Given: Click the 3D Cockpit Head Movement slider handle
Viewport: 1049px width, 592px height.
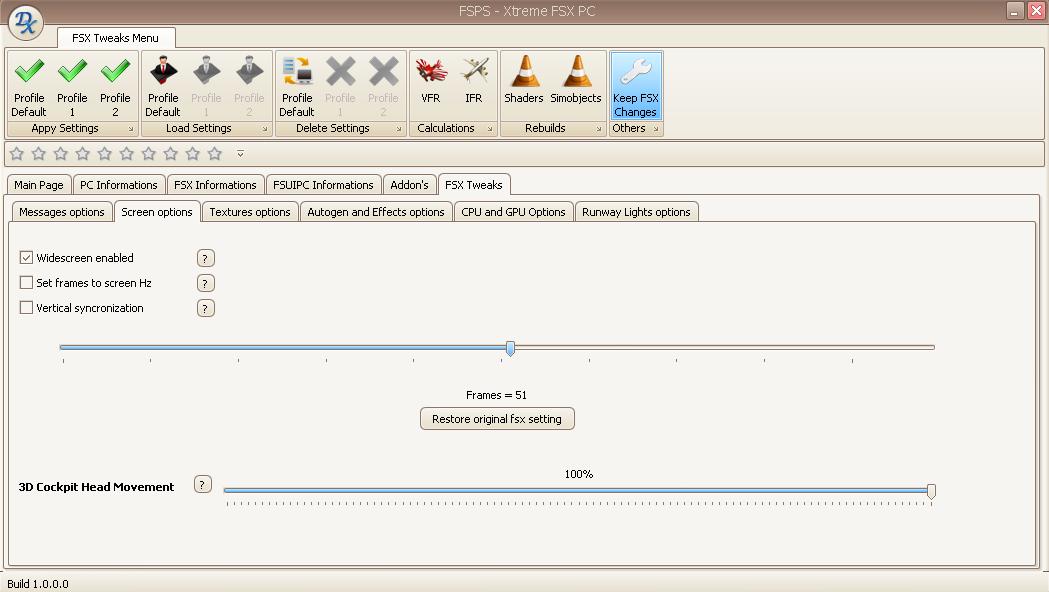Looking at the screenshot, I should point(931,492).
